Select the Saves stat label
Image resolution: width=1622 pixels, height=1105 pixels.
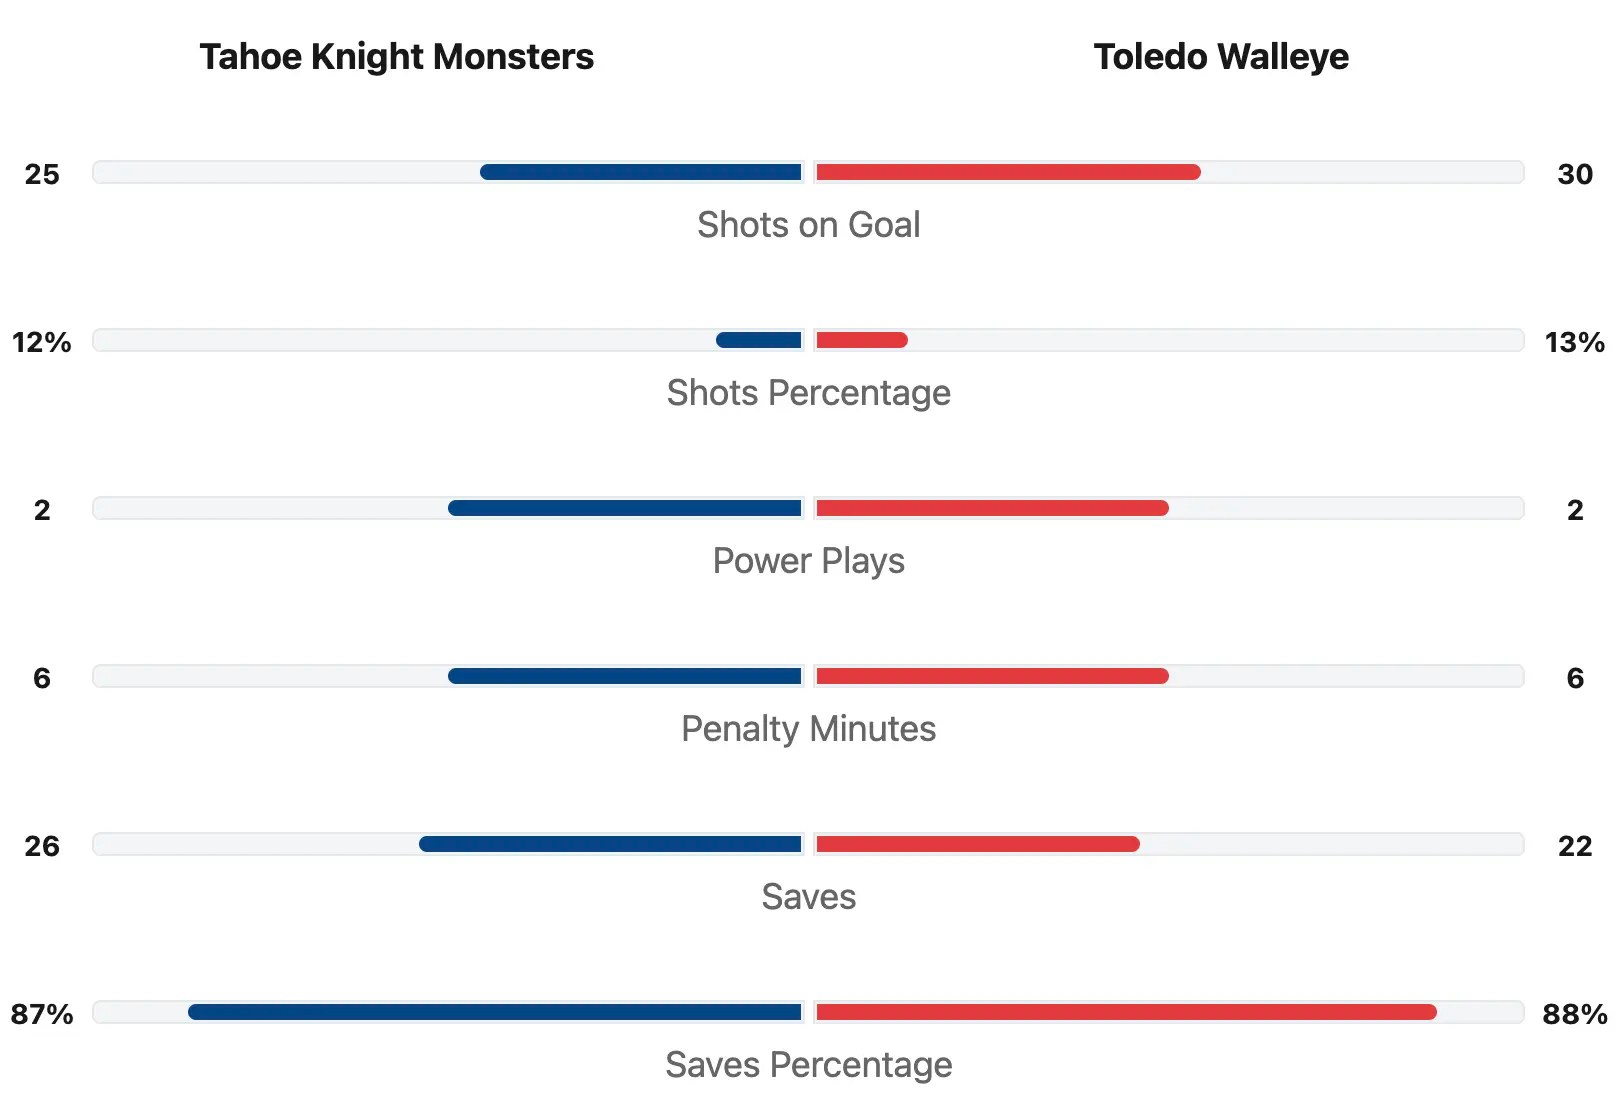point(808,897)
